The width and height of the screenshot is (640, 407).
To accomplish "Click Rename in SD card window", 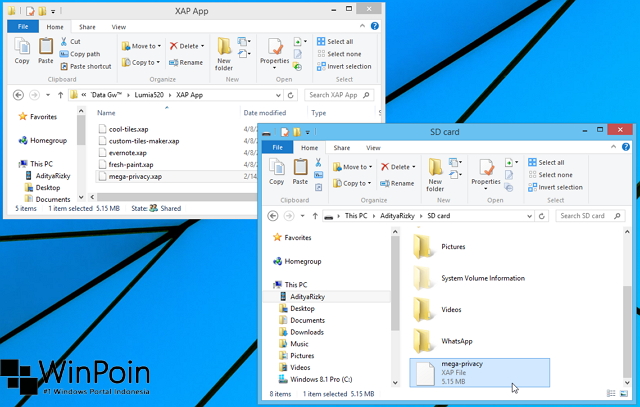I will click(x=397, y=183).
